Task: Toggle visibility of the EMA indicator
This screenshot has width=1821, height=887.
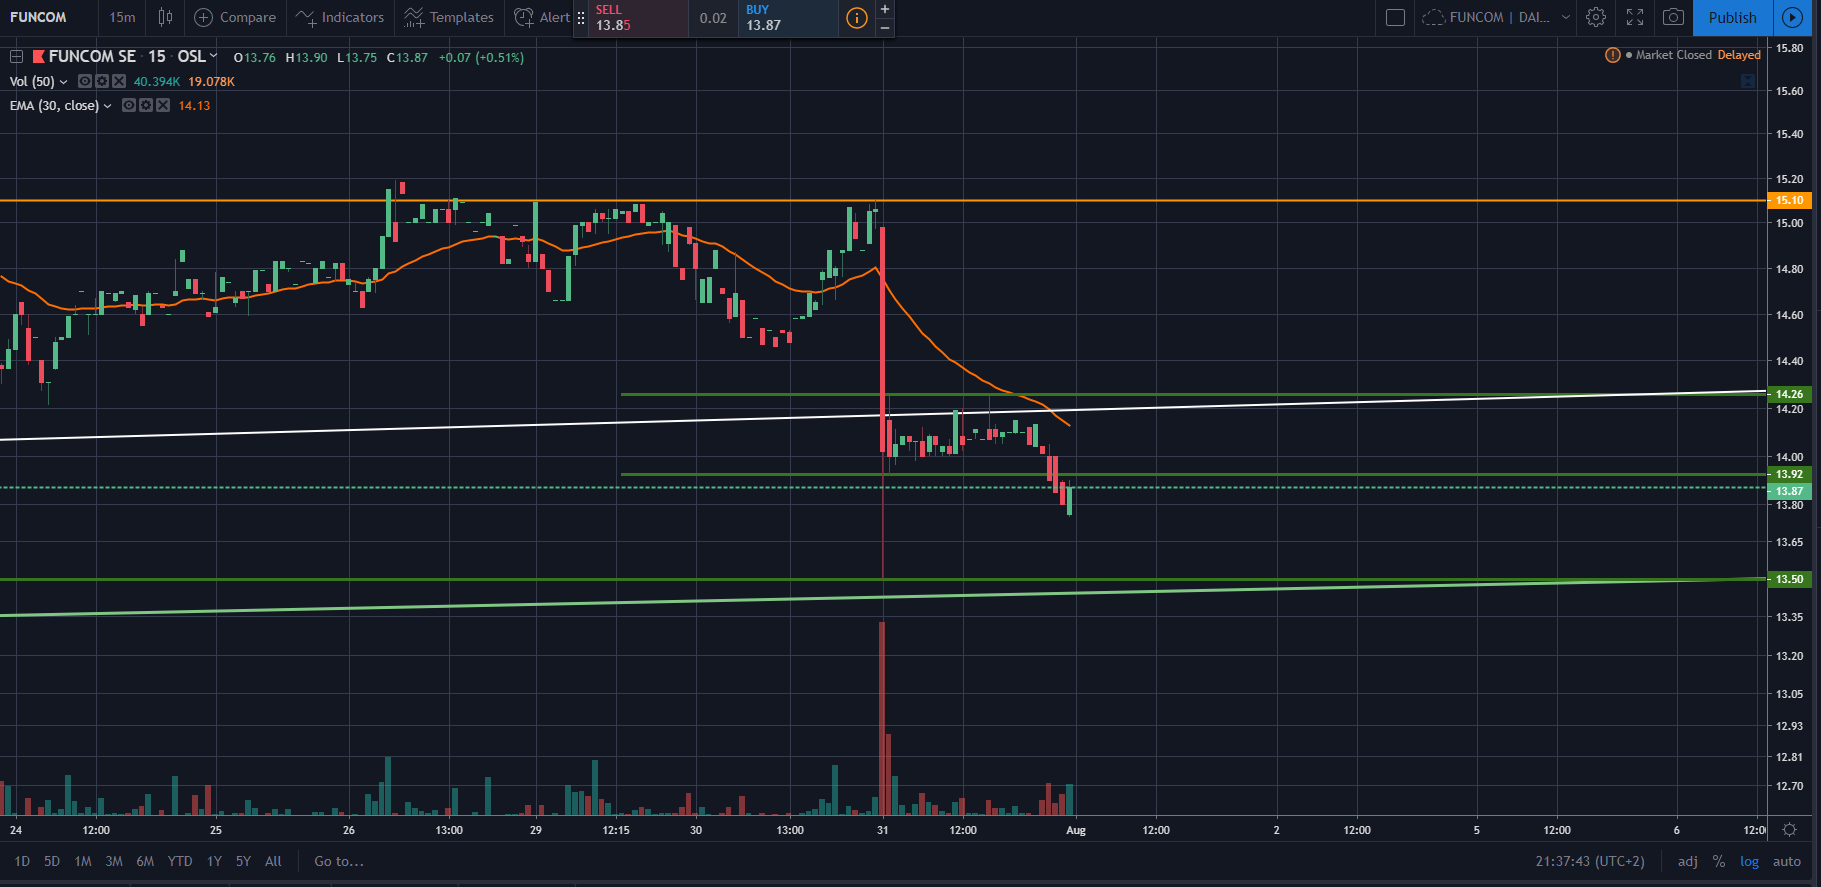Action: point(129,105)
